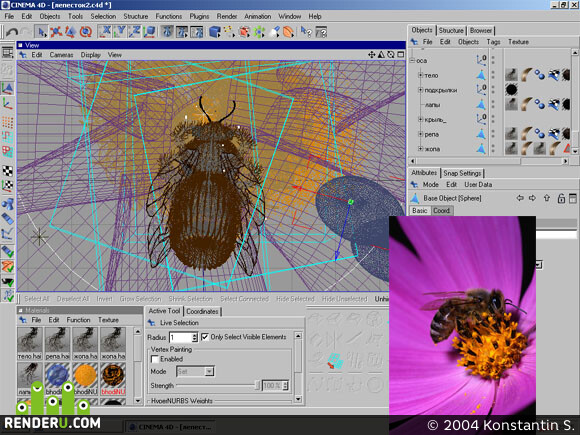This screenshot has height=435, width=580.
Task: Collapse the оса object tree
Action: pyautogui.click(x=412, y=60)
